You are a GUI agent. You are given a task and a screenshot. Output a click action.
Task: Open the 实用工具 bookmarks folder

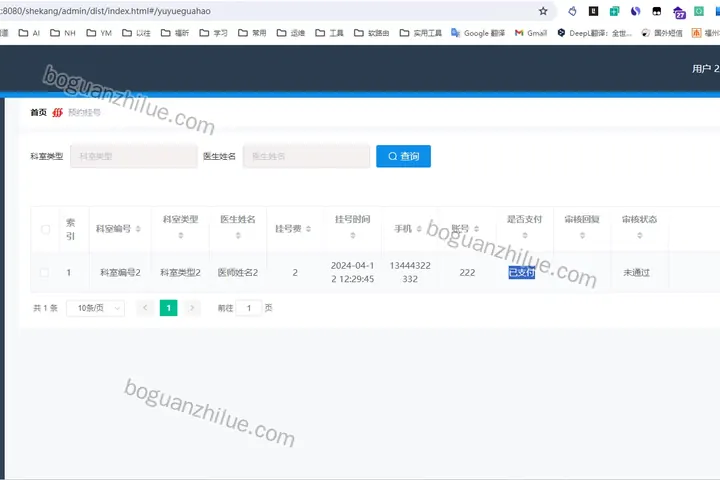(421, 33)
